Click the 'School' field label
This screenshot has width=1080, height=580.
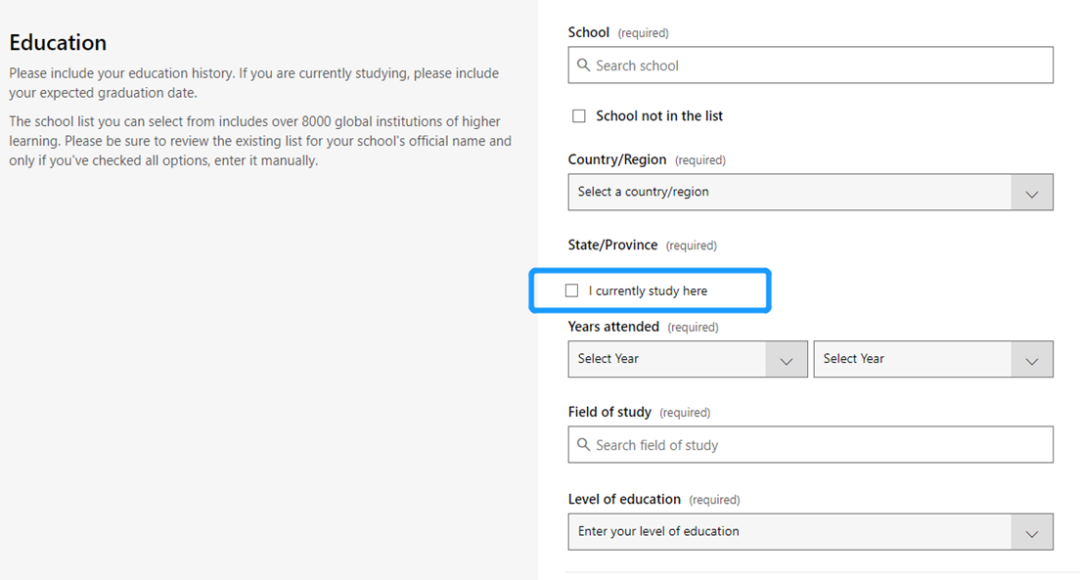click(589, 32)
